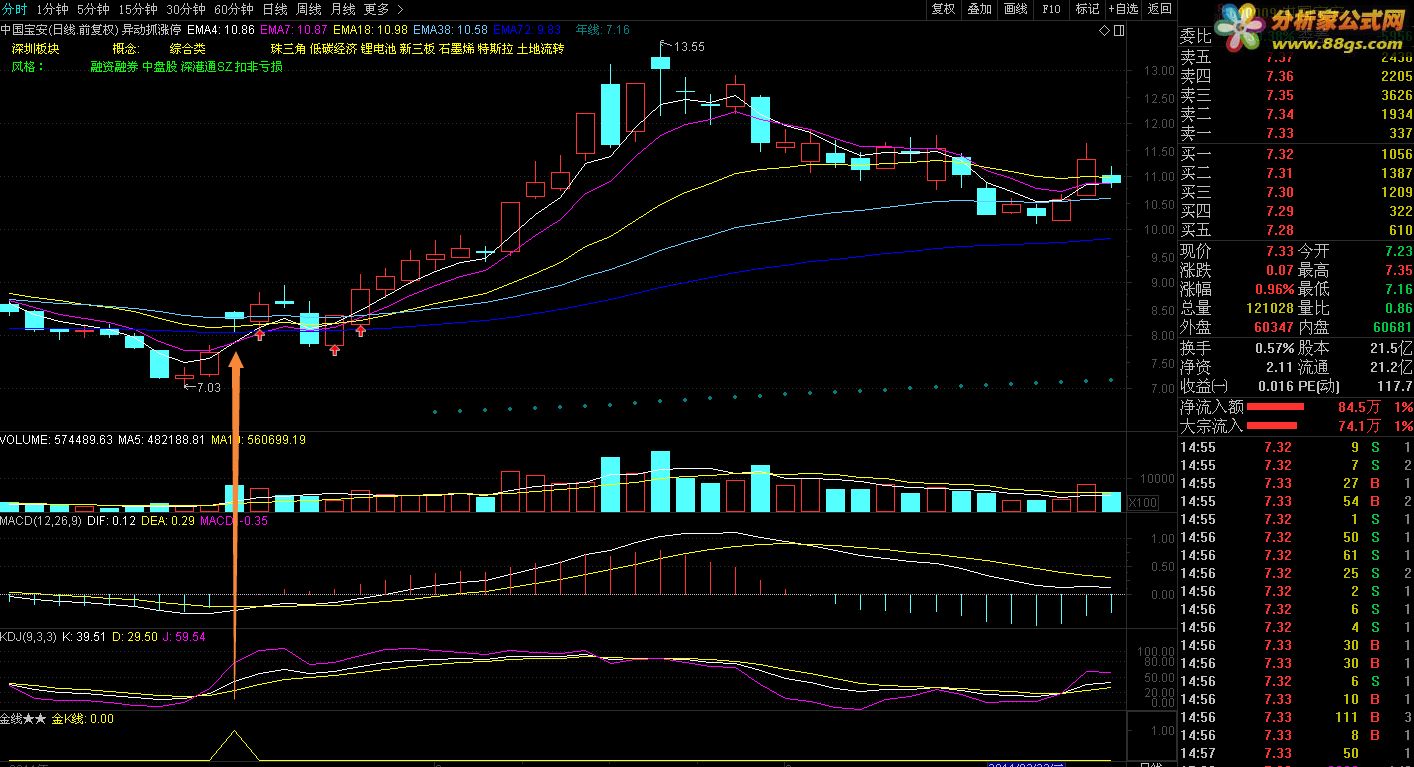Click the 异动抓涨停 indicator name
Image resolution: width=1414 pixels, height=767 pixels.
coord(150,31)
